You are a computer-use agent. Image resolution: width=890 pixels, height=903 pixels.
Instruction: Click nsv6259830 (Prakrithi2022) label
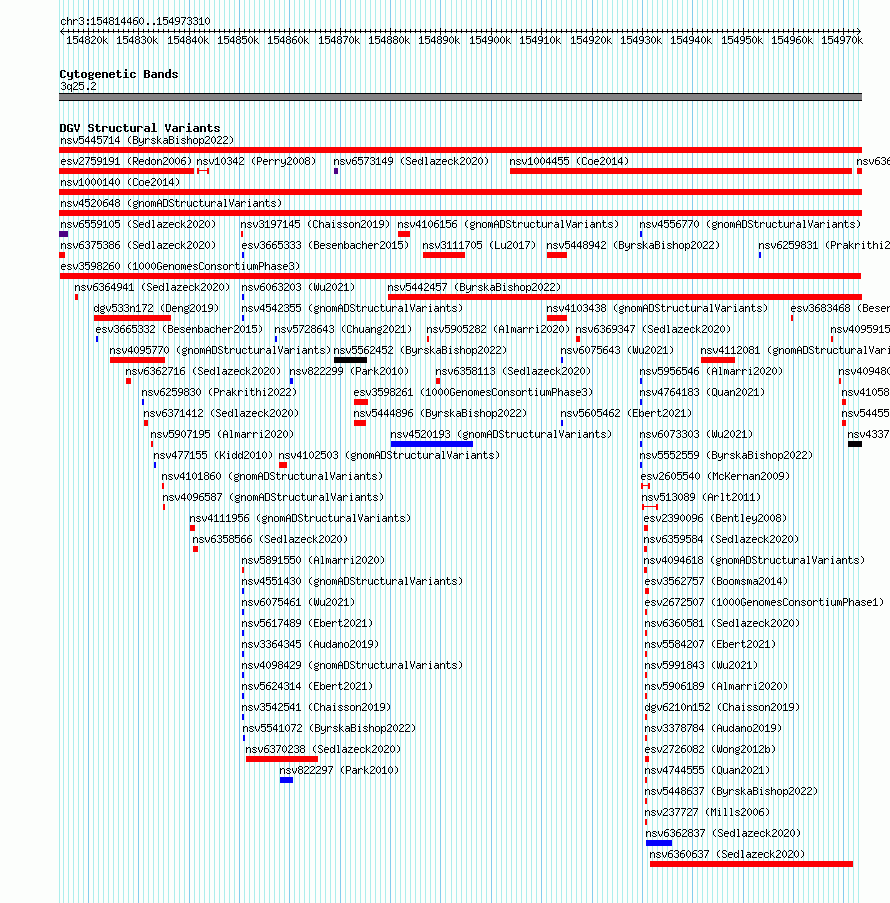(x=219, y=393)
